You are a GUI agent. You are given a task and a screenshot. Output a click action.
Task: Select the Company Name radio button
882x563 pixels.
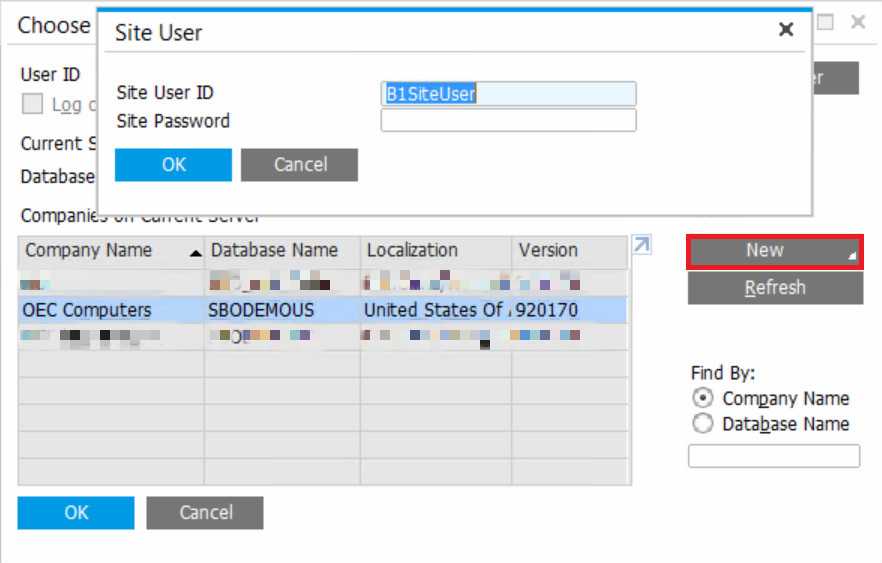[x=703, y=398]
